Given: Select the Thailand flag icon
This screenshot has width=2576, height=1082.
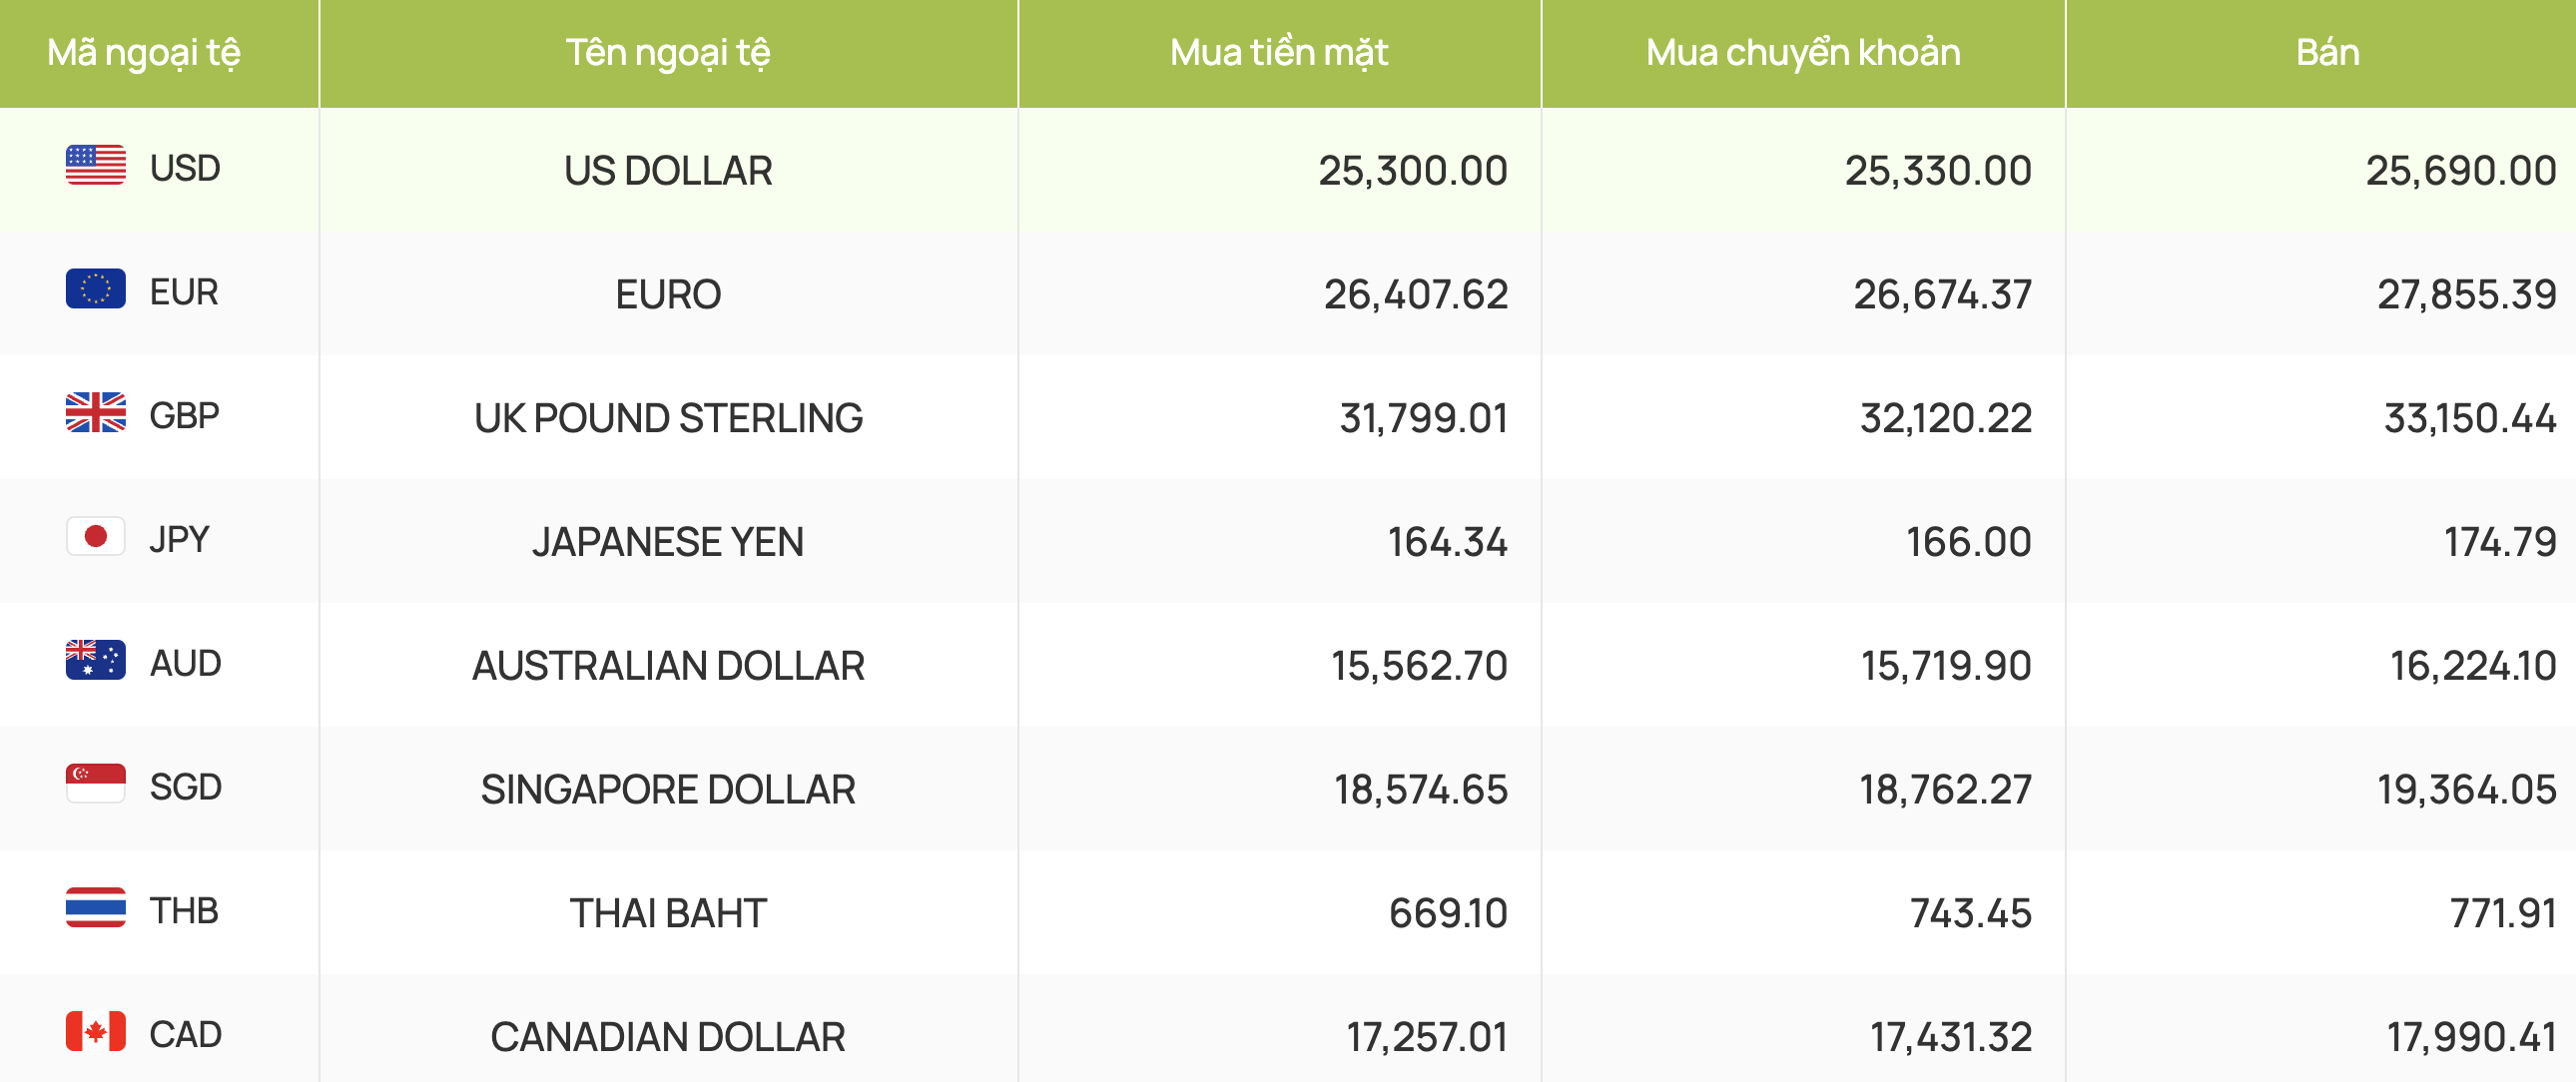Looking at the screenshot, I should (96, 908).
